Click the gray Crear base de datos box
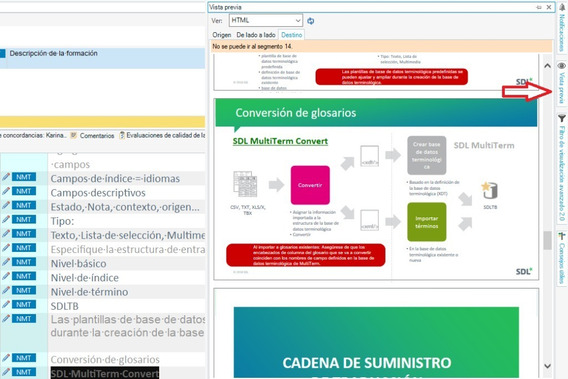 426,155
